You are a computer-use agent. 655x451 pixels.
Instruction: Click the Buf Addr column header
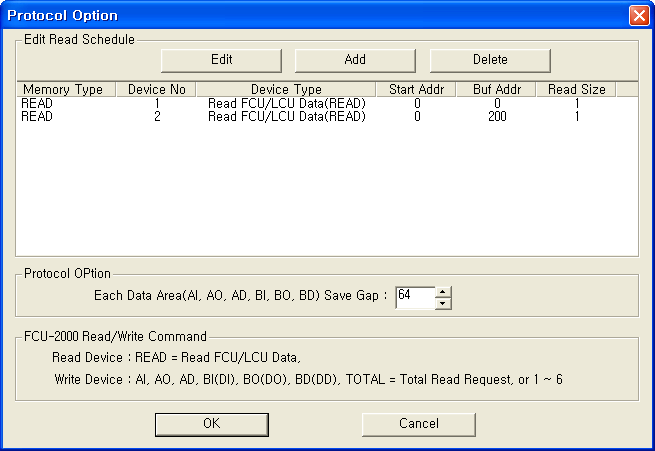coord(497,90)
